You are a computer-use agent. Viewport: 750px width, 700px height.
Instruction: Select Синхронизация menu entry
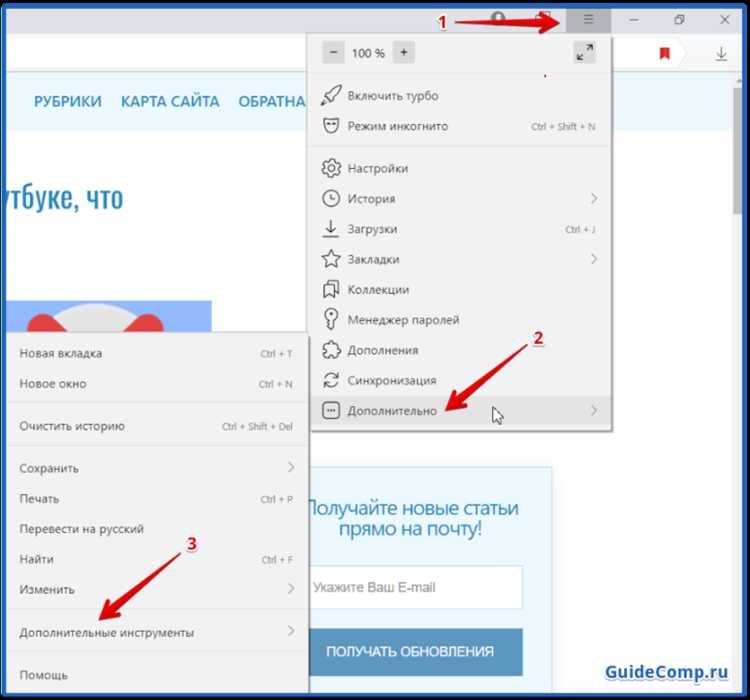(x=460, y=380)
